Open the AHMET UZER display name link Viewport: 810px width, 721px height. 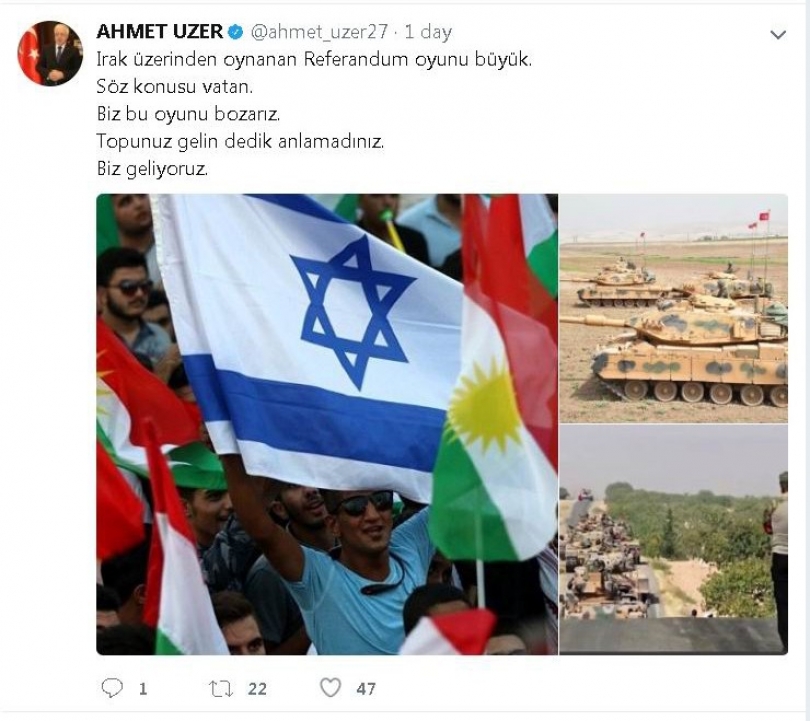pos(160,32)
